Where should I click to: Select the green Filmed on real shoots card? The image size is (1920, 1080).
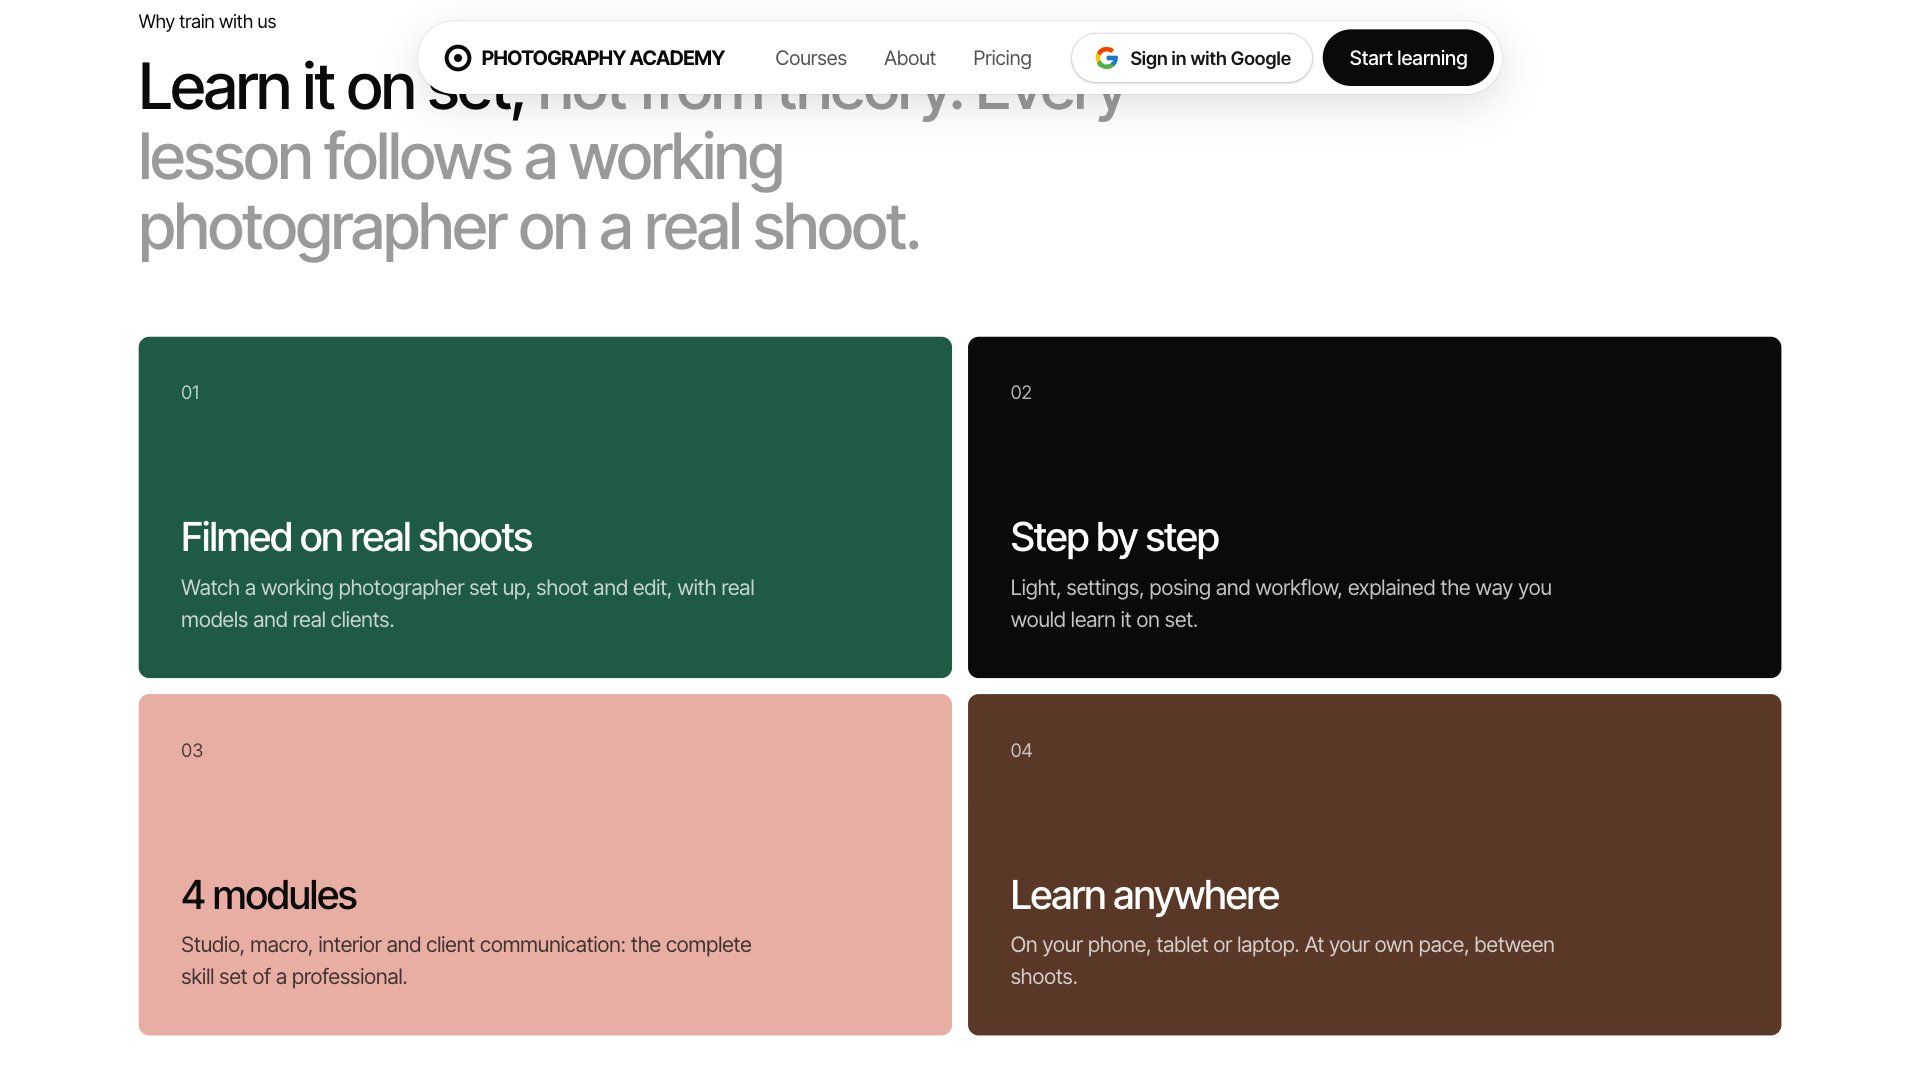pos(545,507)
